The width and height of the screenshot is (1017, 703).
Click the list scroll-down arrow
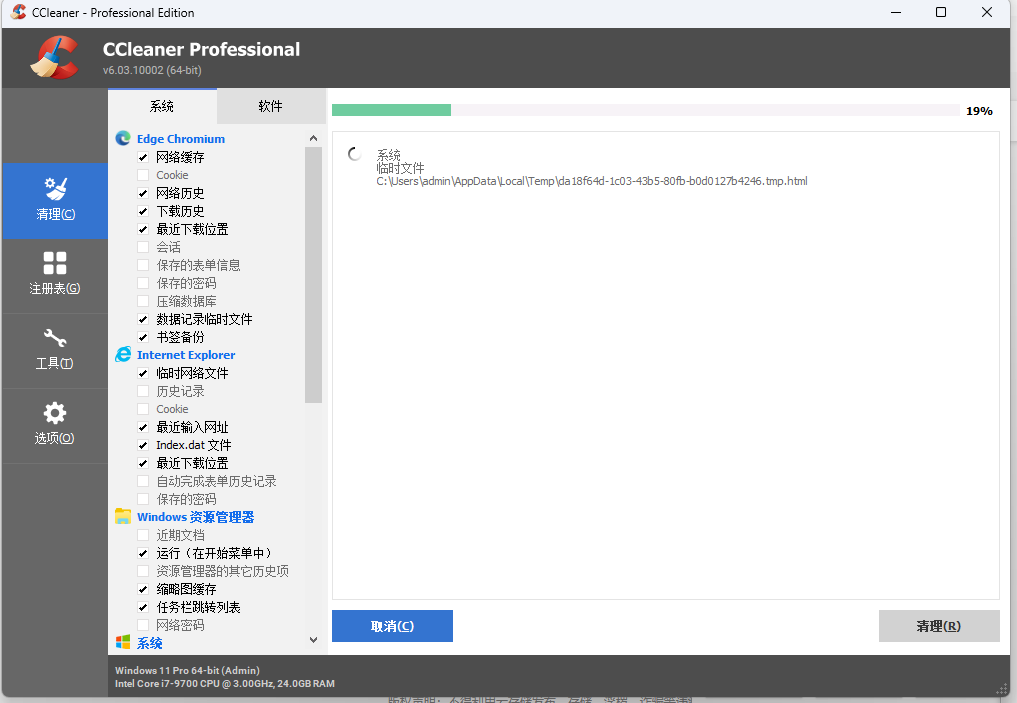pyautogui.click(x=313, y=640)
